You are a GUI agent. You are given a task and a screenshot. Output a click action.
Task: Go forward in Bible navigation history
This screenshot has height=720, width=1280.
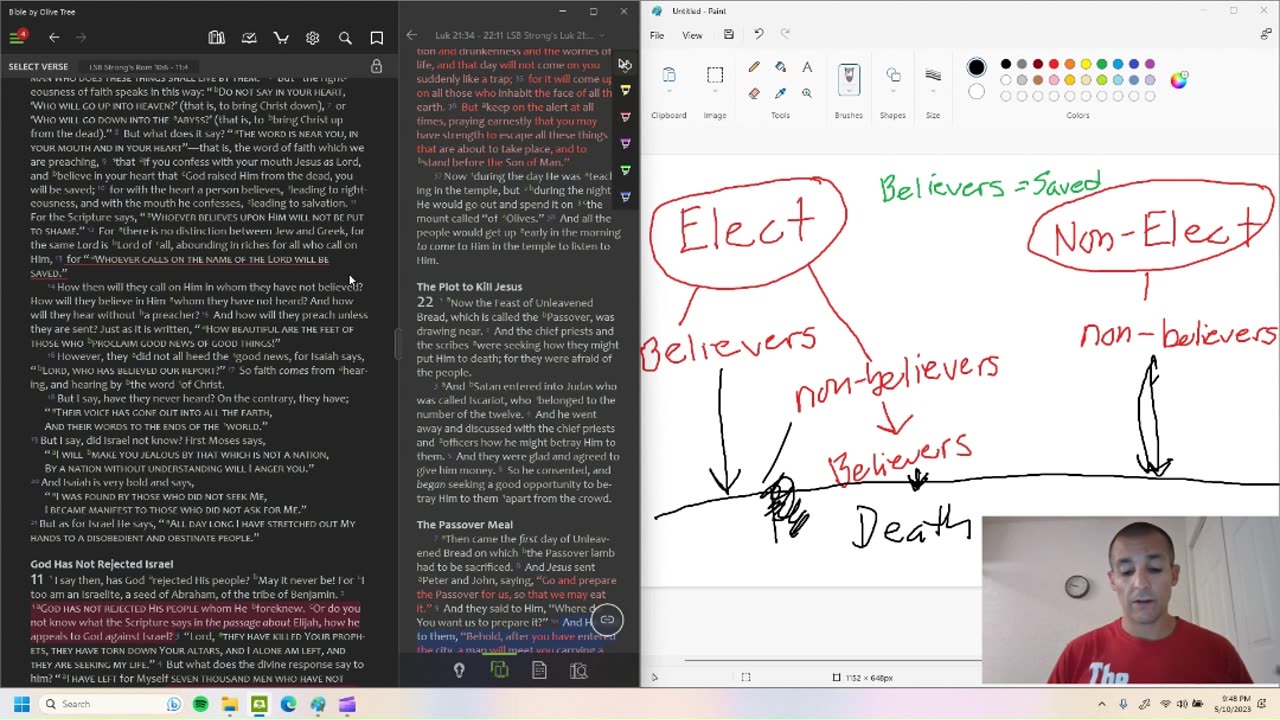click(81, 38)
